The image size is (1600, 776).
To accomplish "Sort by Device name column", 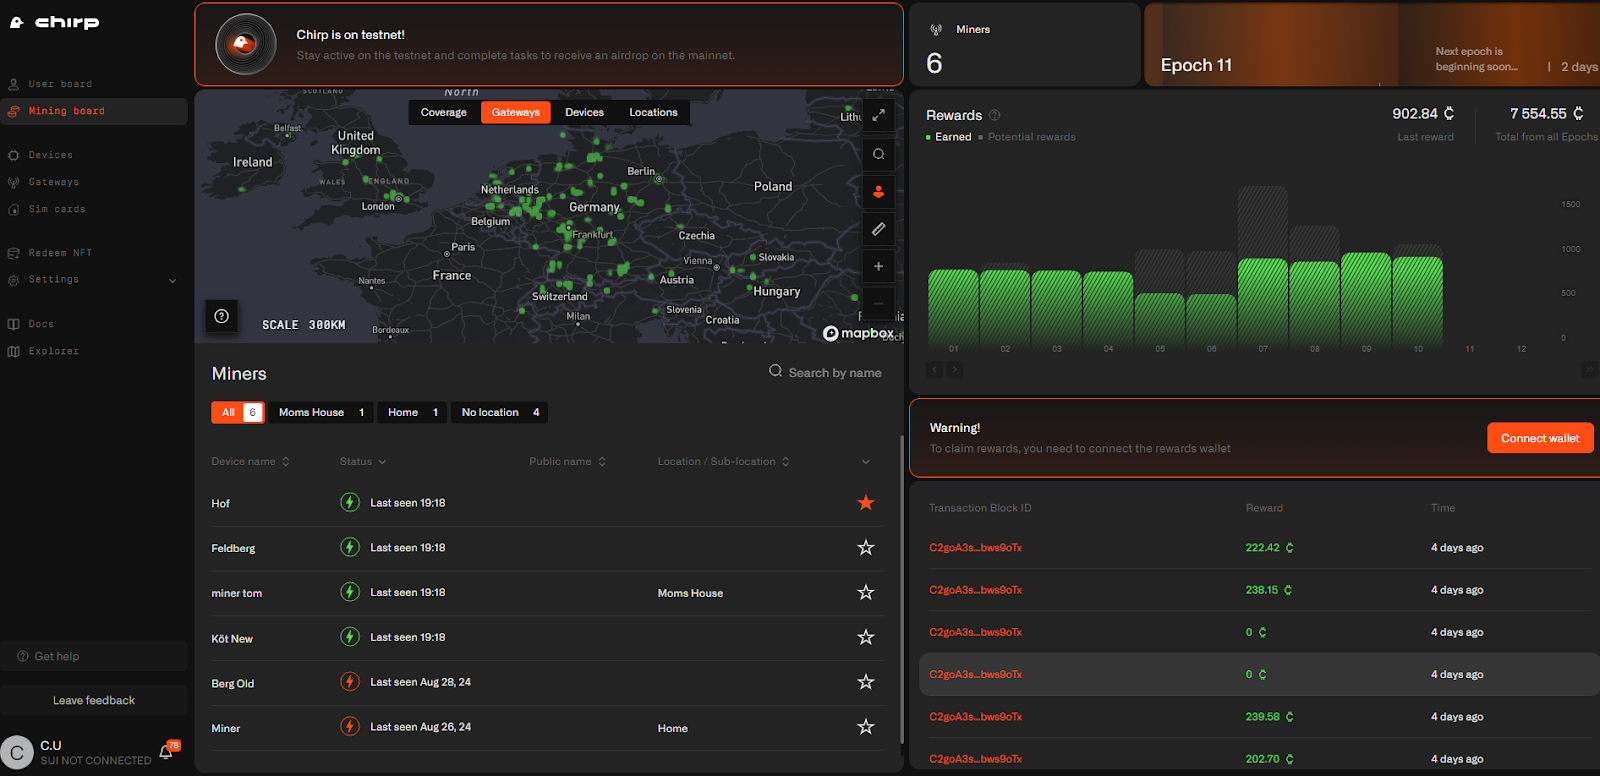I will [x=250, y=461].
